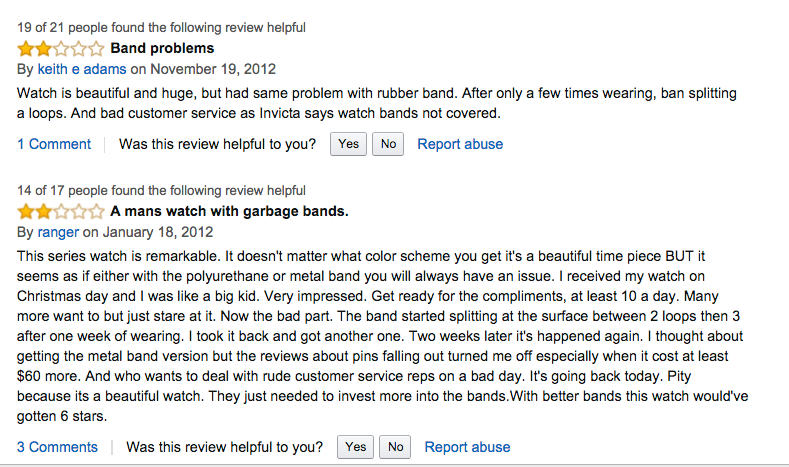Open the 1 Comment link
Viewport: 789px width, 467px height.
[x=54, y=144]
